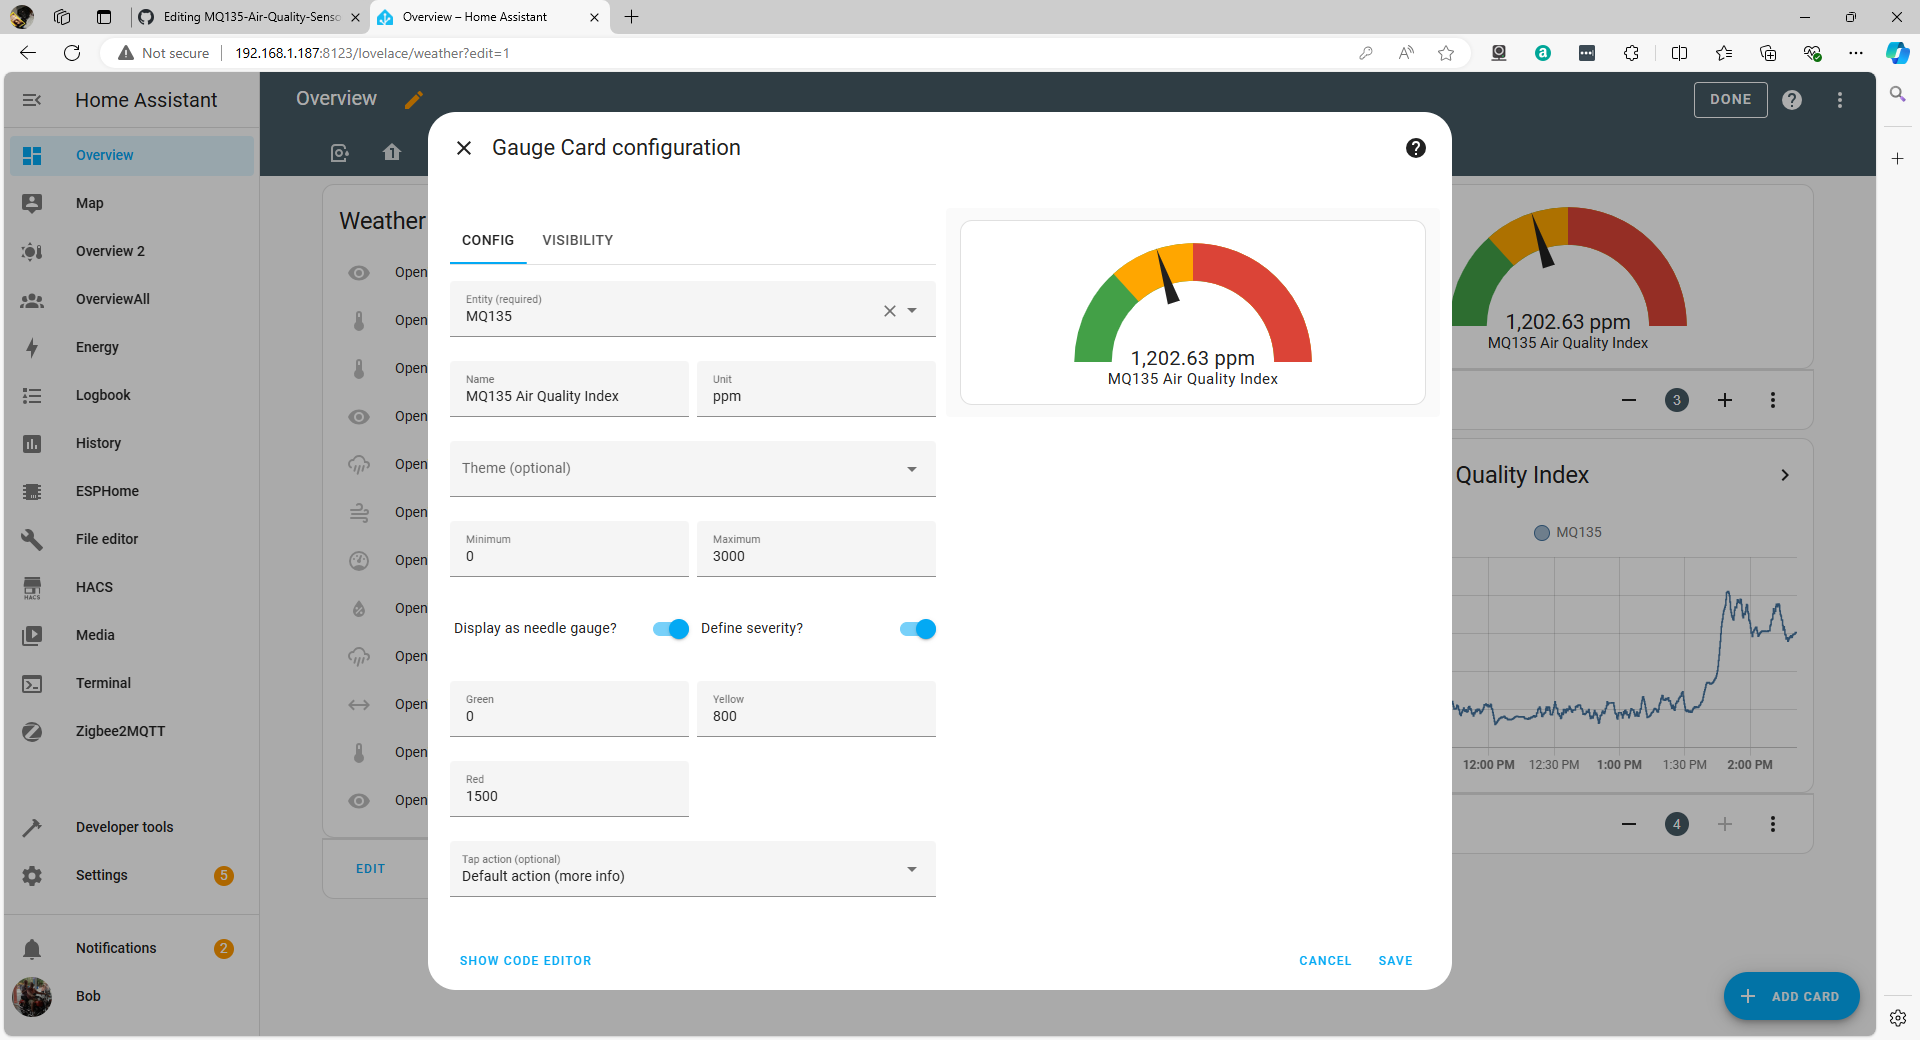The image size is (1920, 1040).
Task: Open the Theme optional dropdown
Action: click(x=693, y=469)
